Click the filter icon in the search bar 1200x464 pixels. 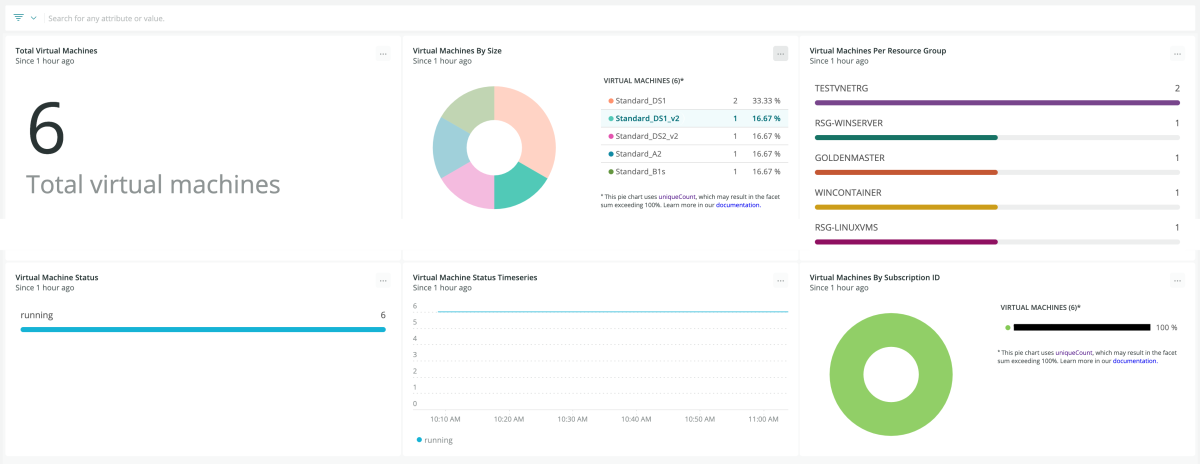(x=18, y=18)
